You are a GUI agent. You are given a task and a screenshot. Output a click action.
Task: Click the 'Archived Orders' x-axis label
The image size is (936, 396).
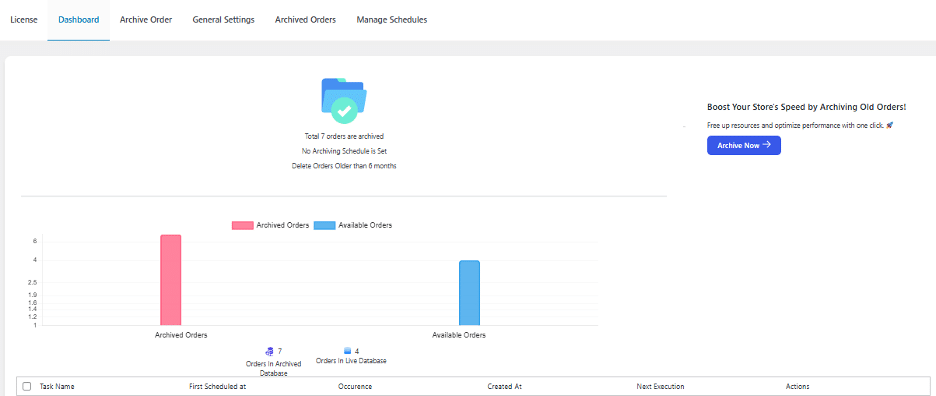pyautogui.click(x=181, y=335)
